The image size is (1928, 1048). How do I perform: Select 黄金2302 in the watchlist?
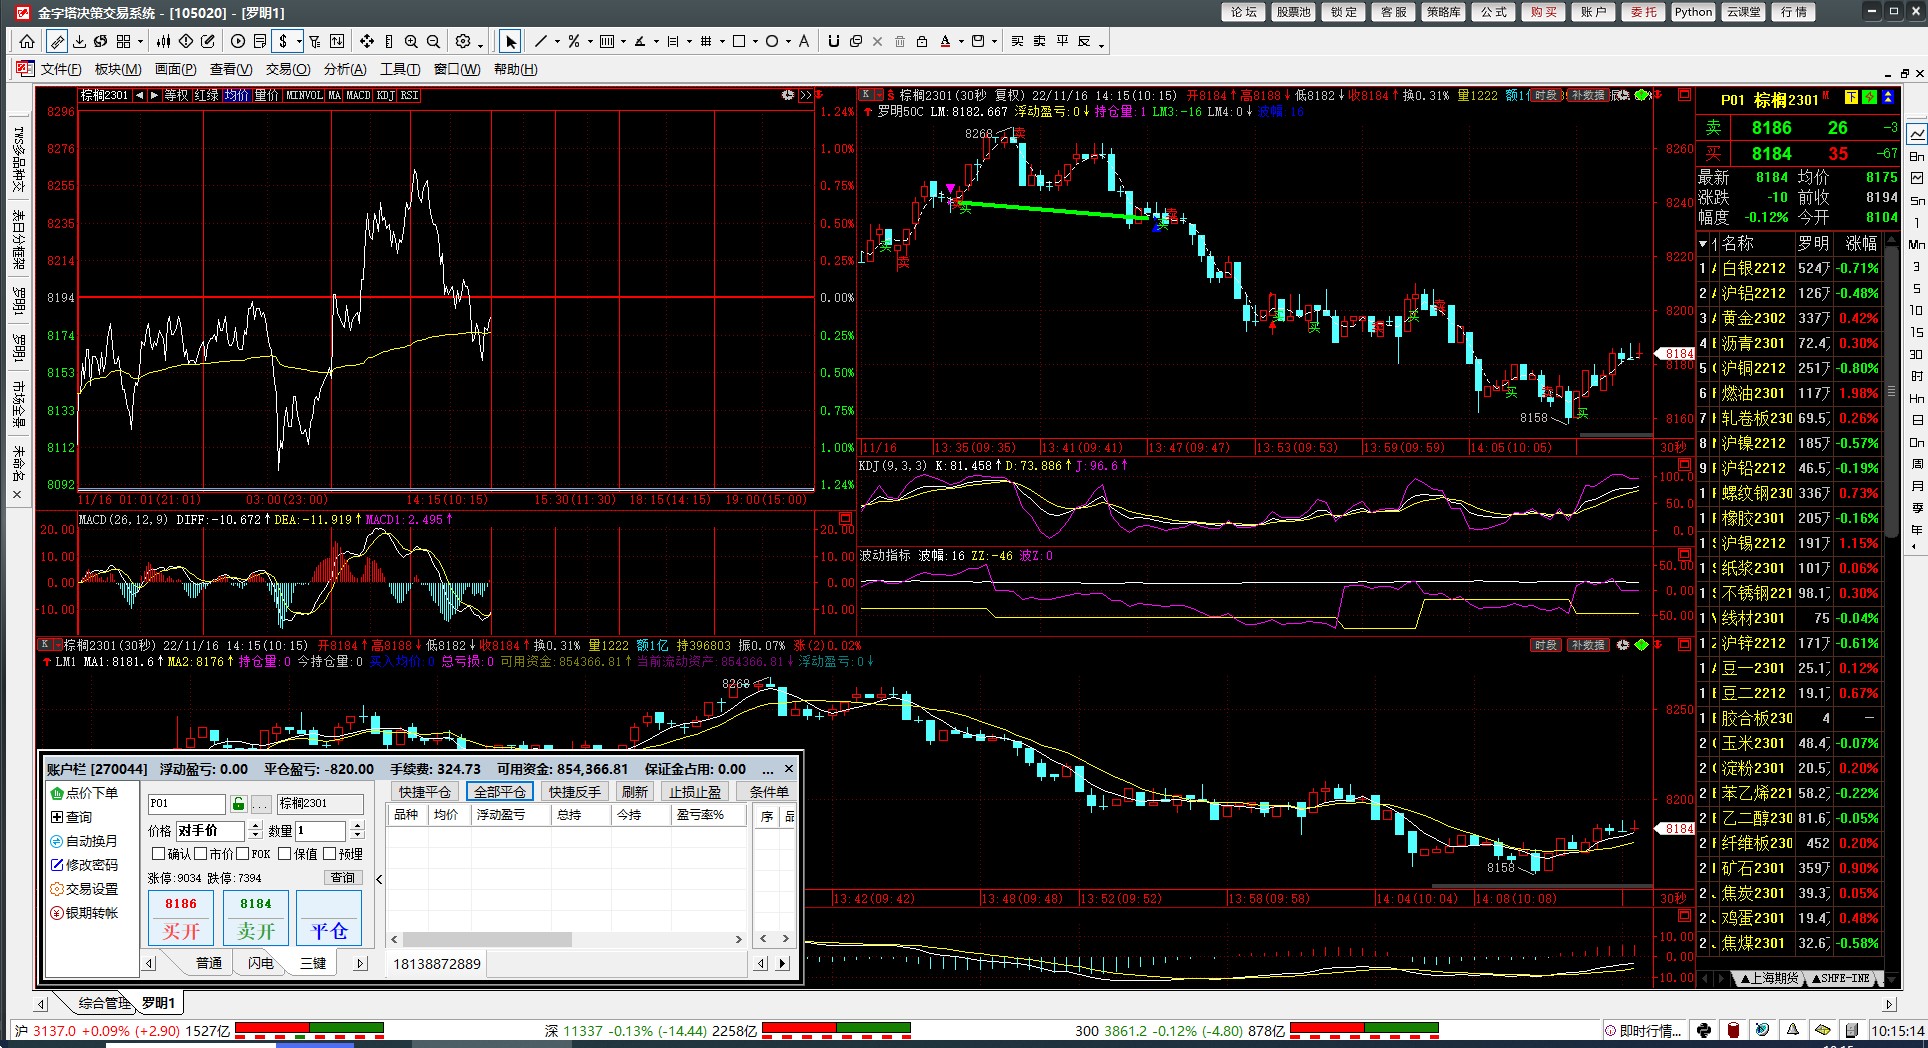(x=1790, y=318)
